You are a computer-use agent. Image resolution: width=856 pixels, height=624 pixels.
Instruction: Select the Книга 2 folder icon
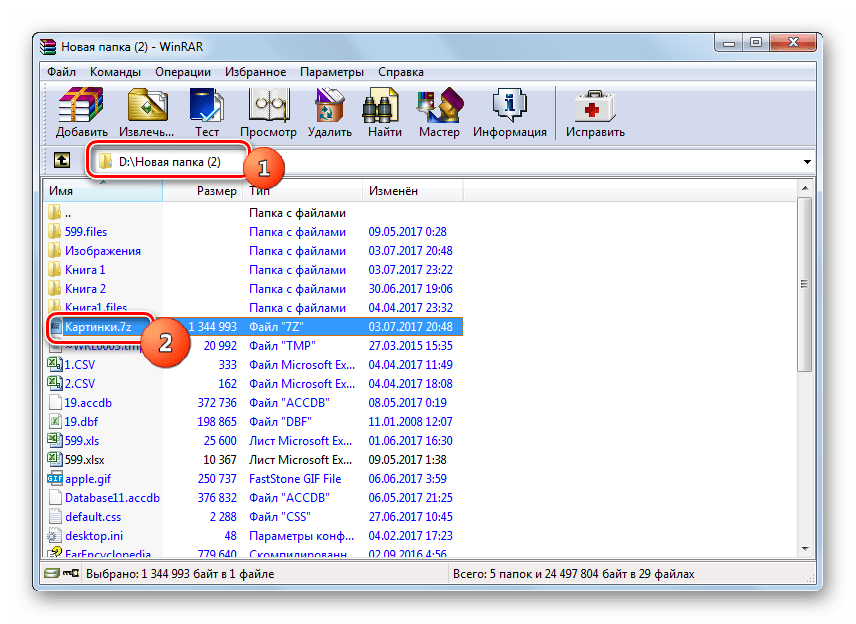54,288
